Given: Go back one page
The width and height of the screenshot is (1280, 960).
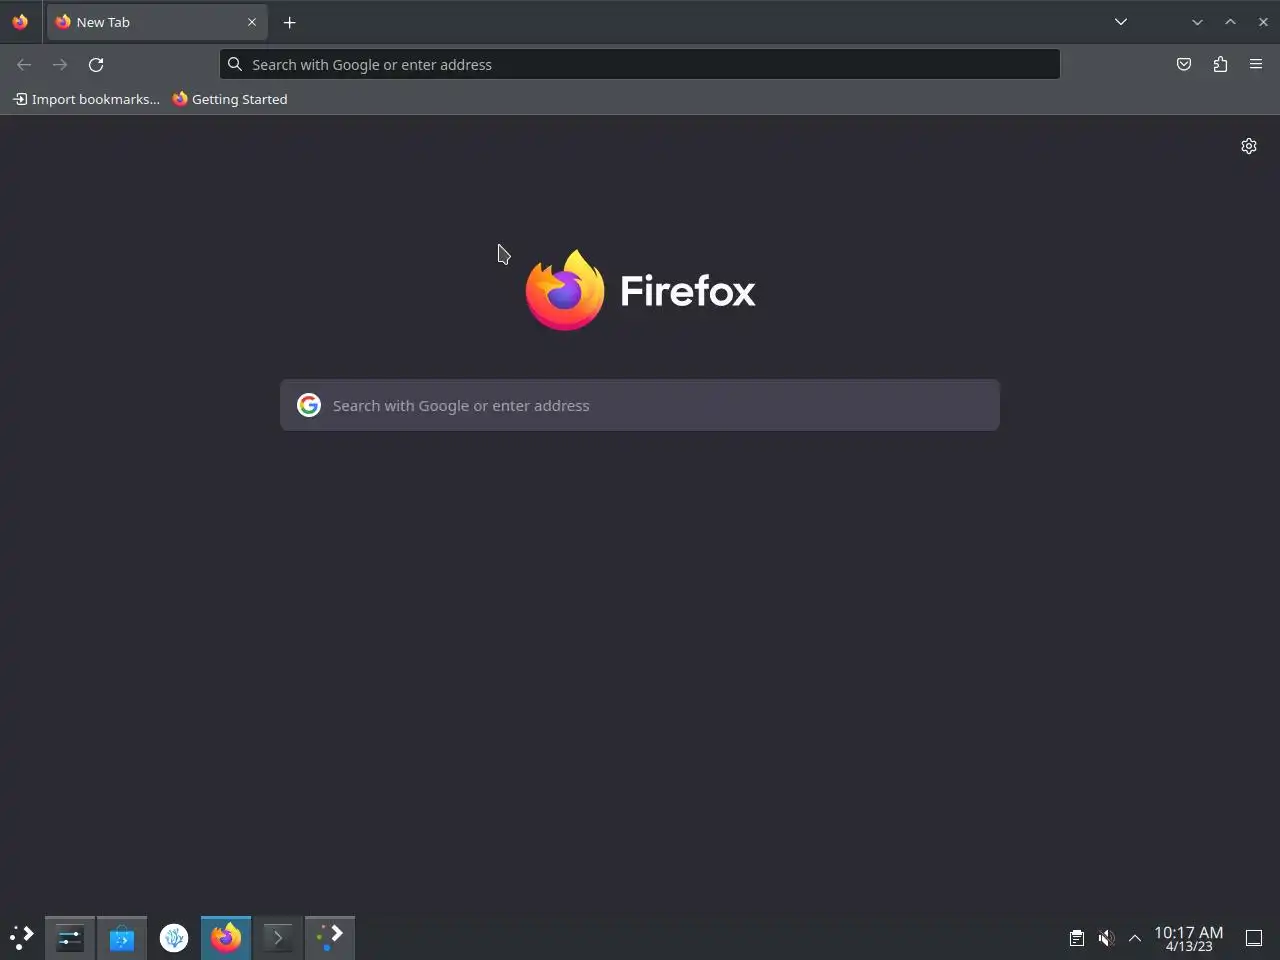Looking at the screenshot, I should click(24, 64).
